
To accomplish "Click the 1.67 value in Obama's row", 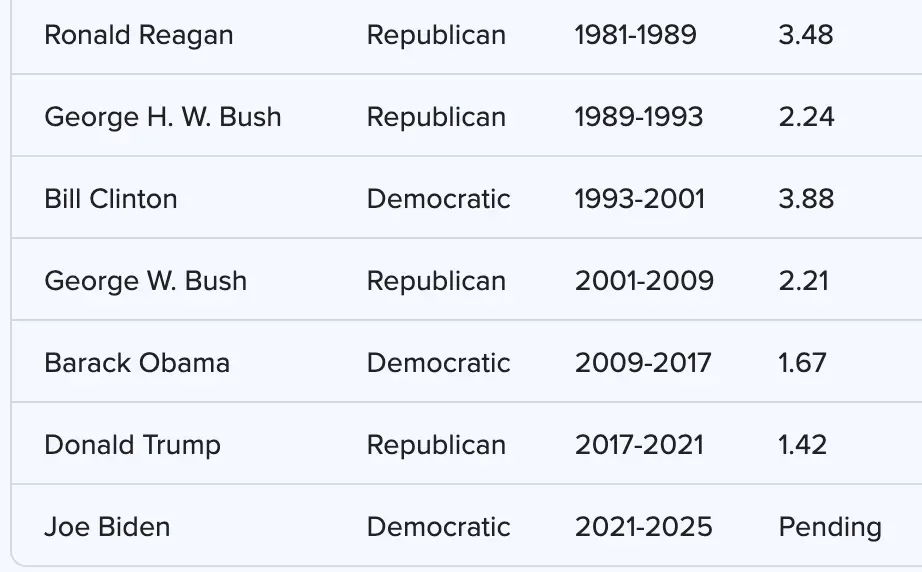I will click(802, 363).
